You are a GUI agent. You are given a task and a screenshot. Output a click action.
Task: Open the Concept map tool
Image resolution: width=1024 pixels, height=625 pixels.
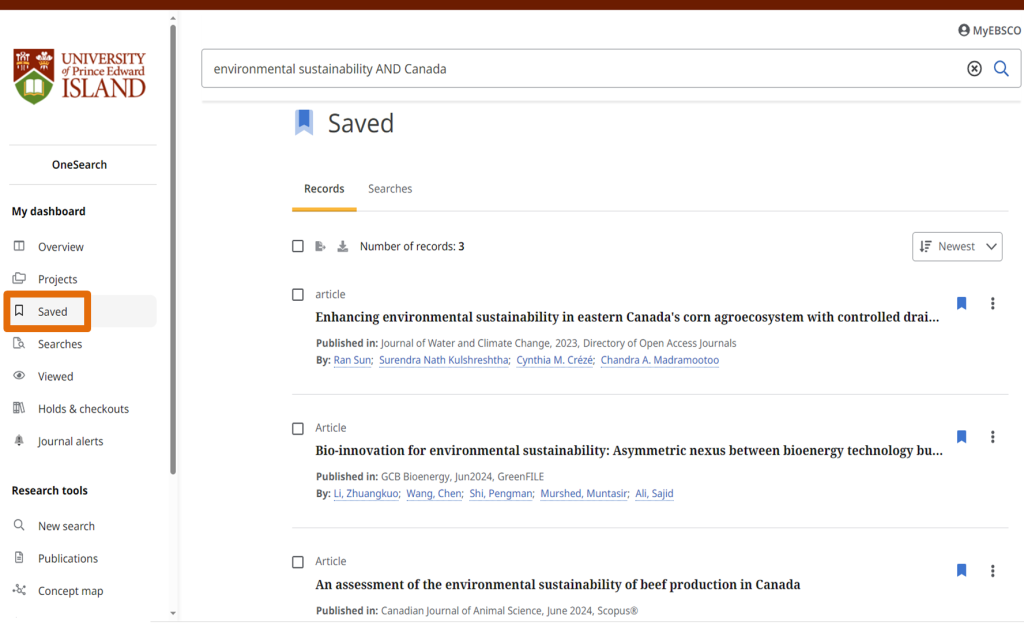click(x=68, y=590)
